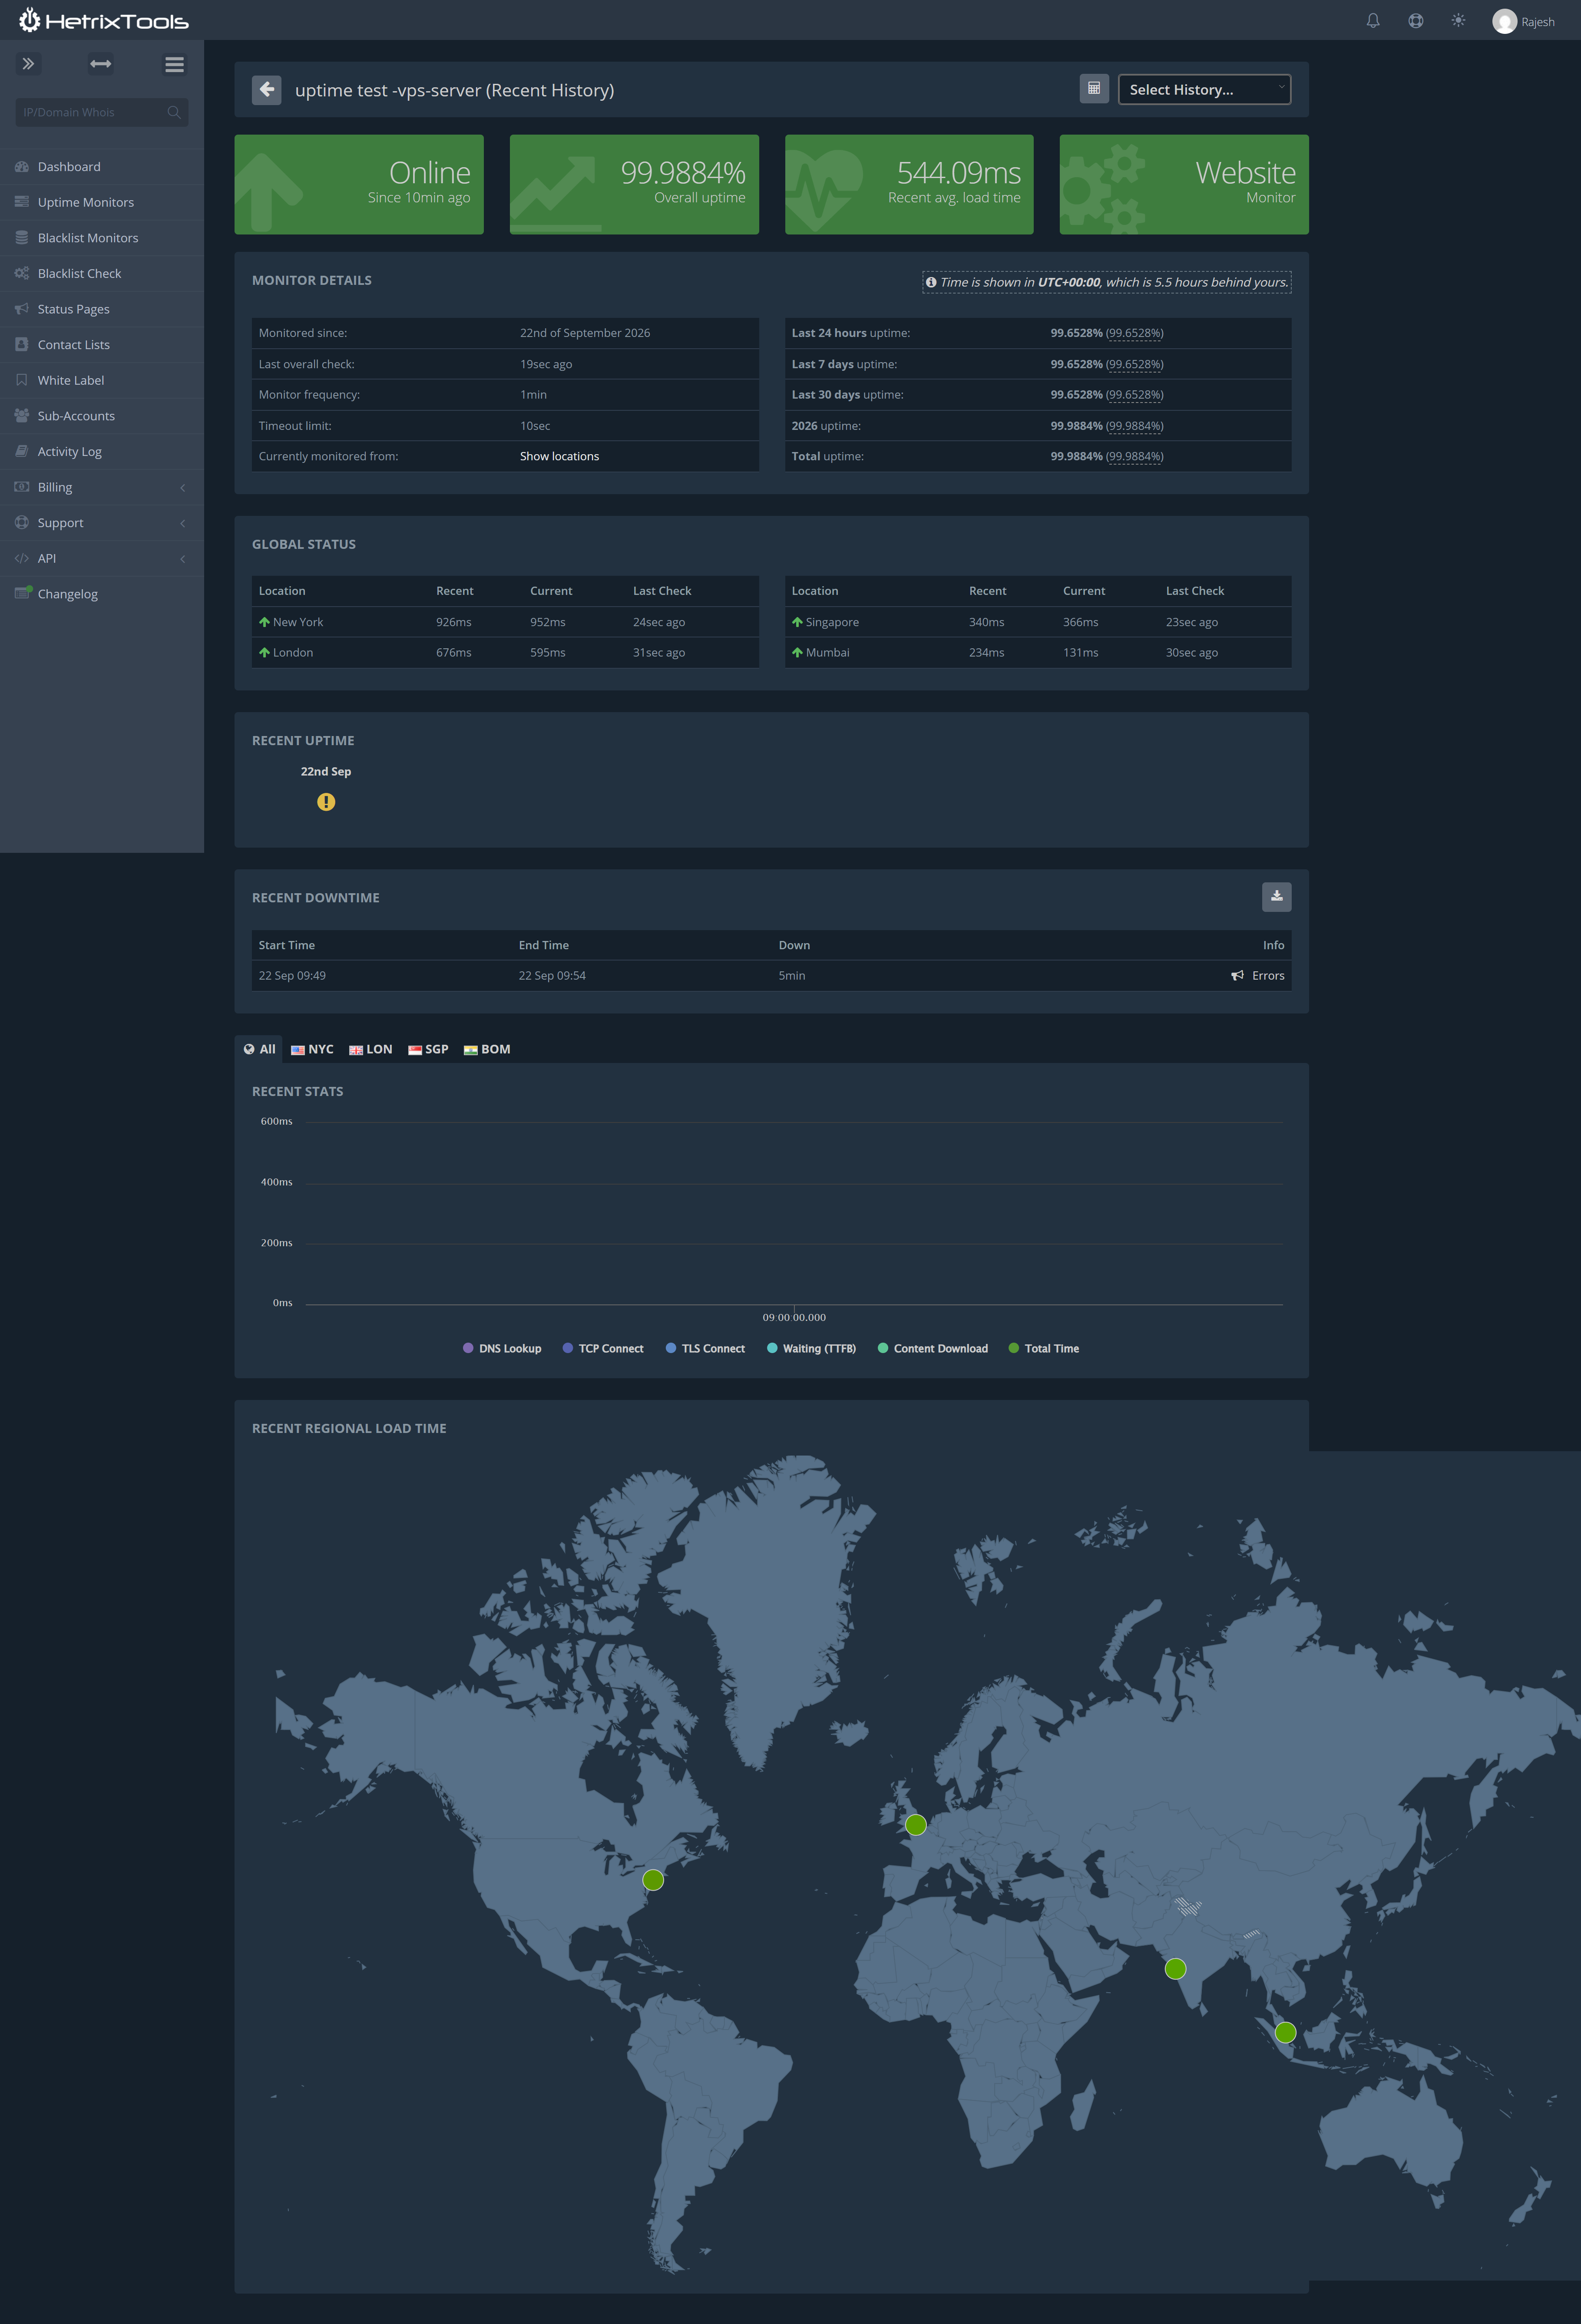Screen dimensions: 1581x2324
Task: Open the Changelog sidebar link
Action: (x=102, y=594)
